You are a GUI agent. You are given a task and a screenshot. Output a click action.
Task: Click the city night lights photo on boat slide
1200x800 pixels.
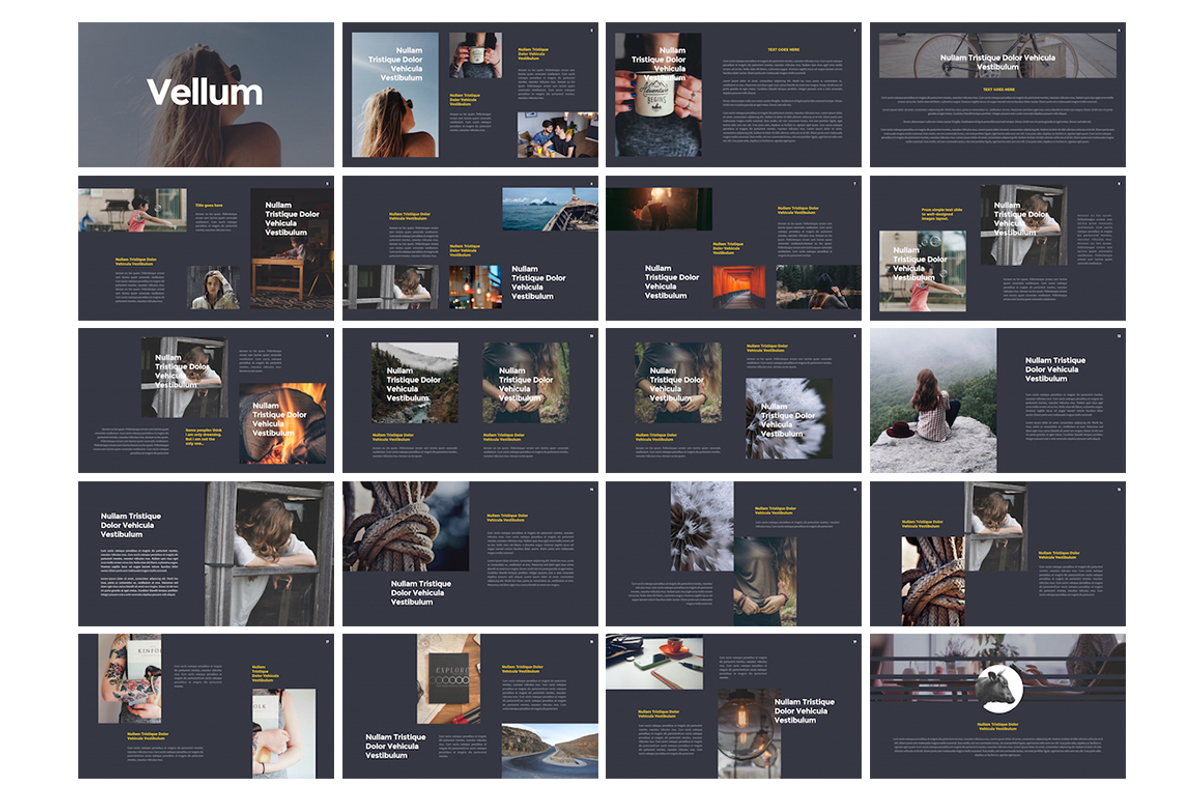pos(475,287)
